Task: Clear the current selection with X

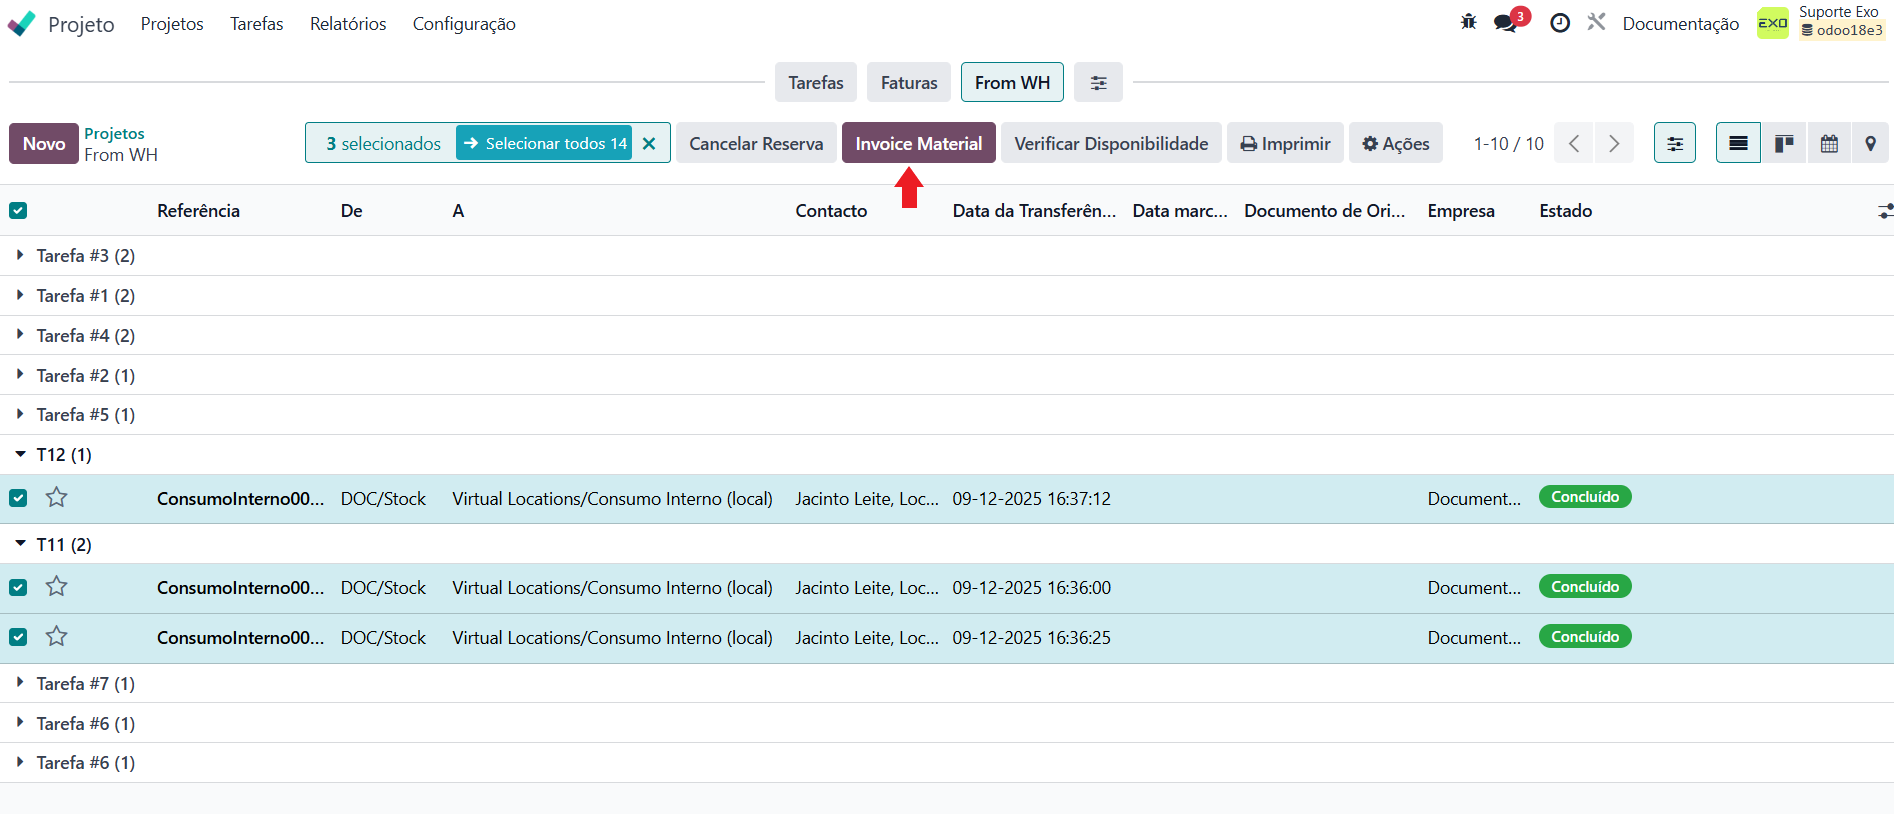Action: [649, 143]
